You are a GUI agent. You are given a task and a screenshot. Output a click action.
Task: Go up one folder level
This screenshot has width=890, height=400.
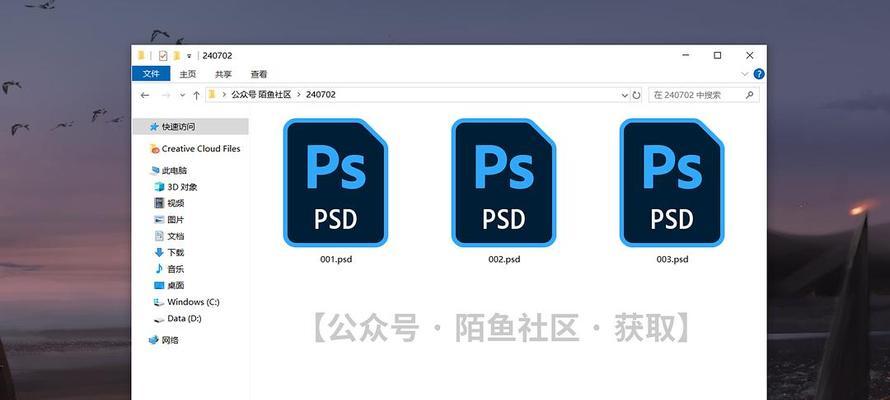tap(196, 95)
